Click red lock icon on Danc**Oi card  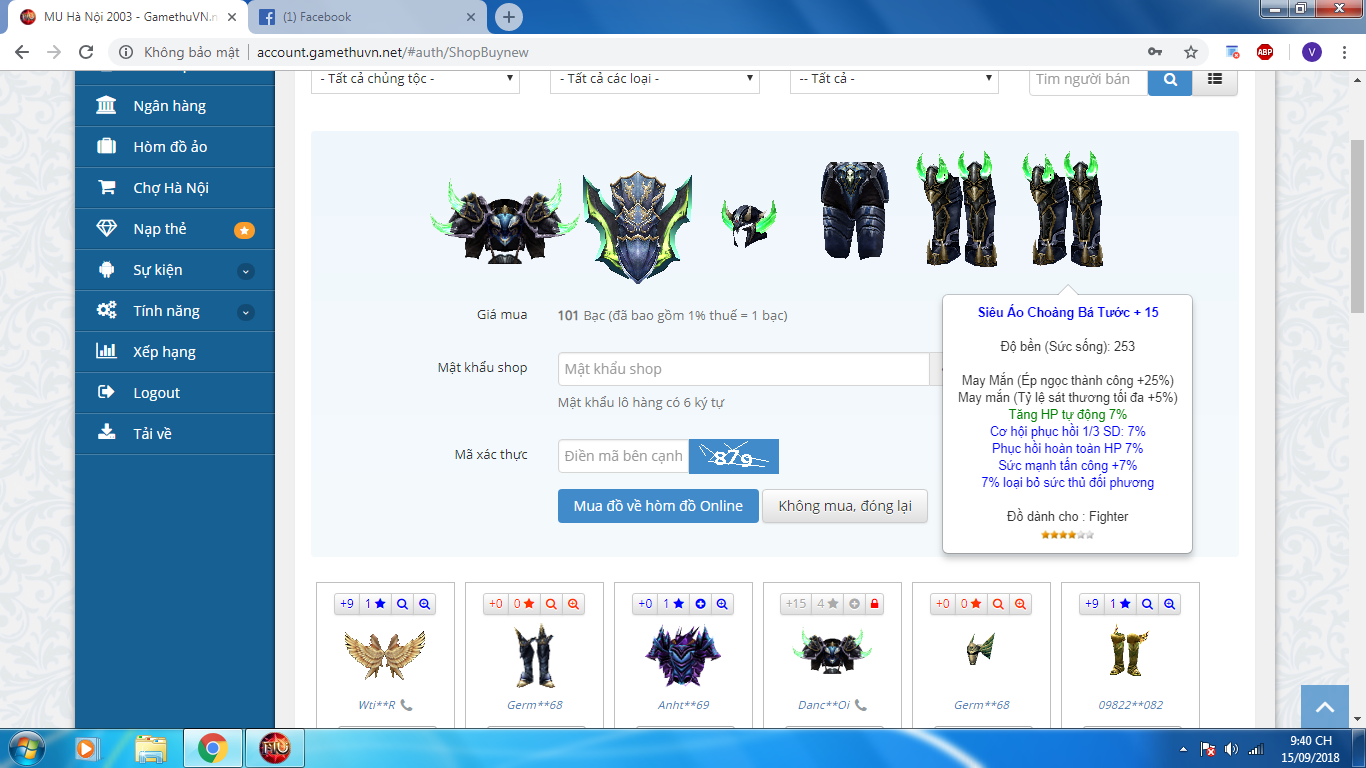pos(874,604)
